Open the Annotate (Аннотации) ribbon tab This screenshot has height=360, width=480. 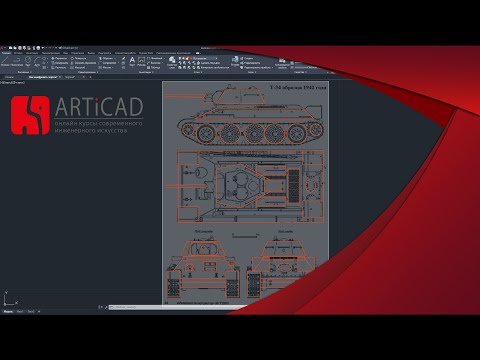(32, 53)
